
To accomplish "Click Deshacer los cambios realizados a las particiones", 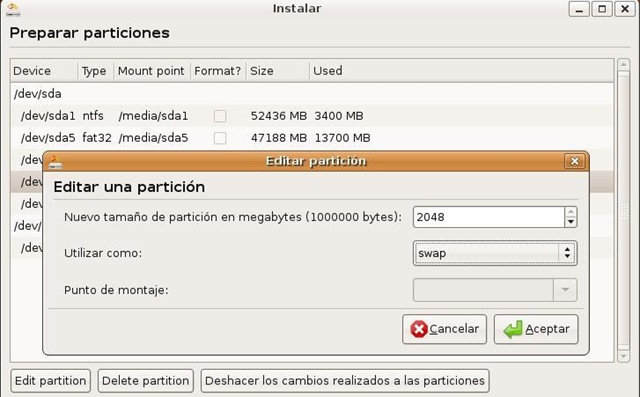I will (x=345, y=381).
